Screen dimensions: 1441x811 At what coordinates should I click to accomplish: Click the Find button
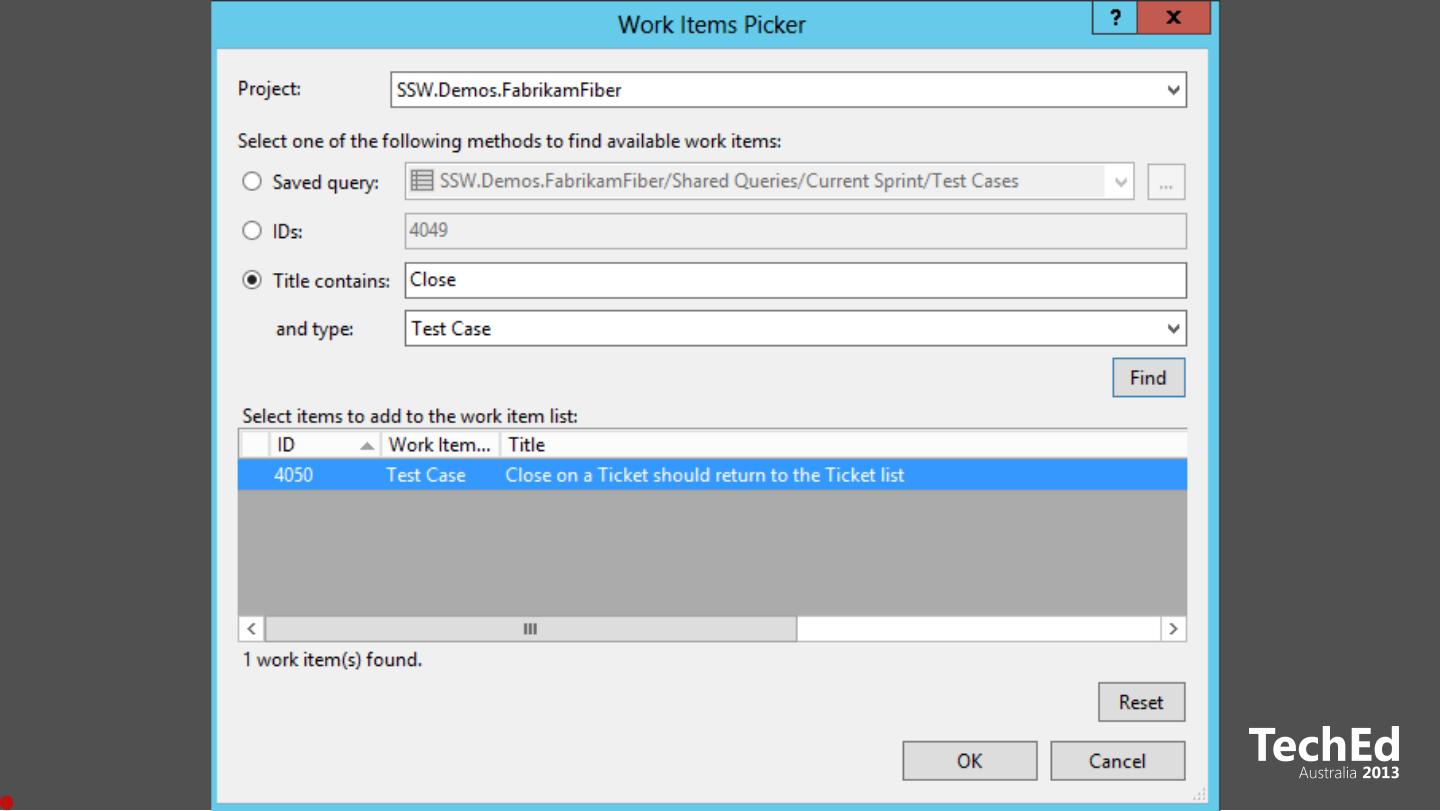(1149, 378)
